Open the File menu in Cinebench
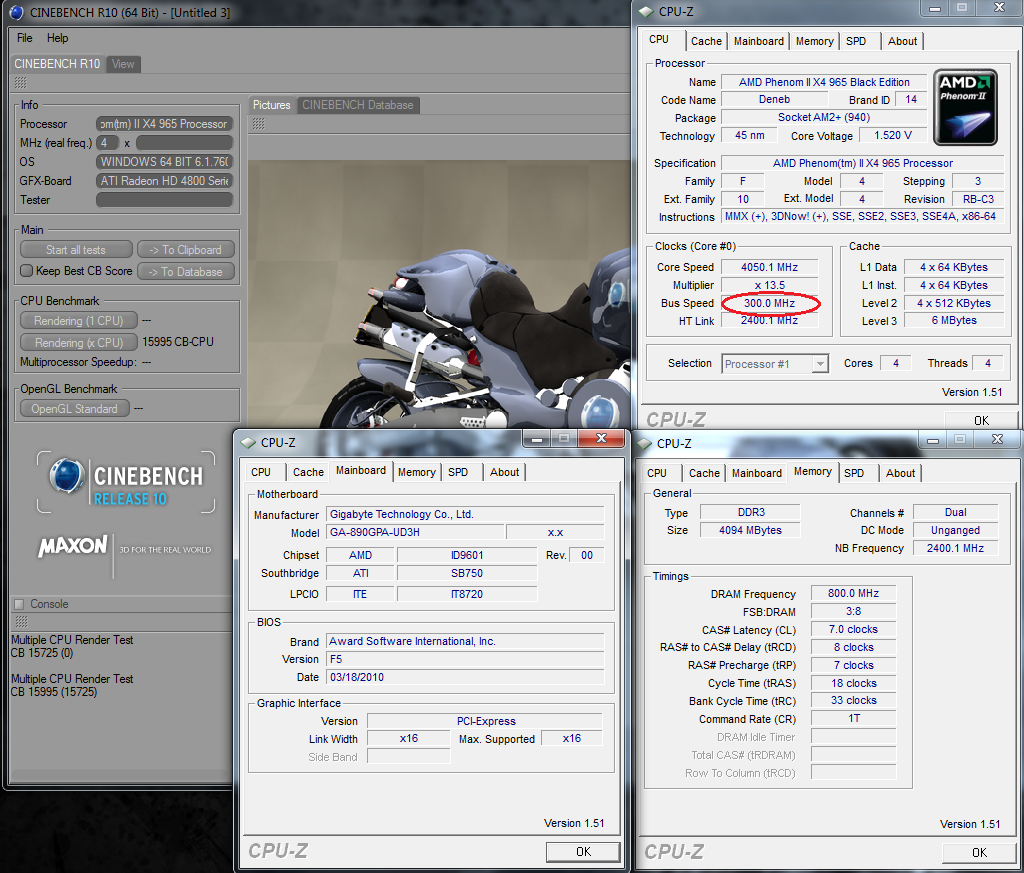The image size is (1024, 873). pos(25,38)
